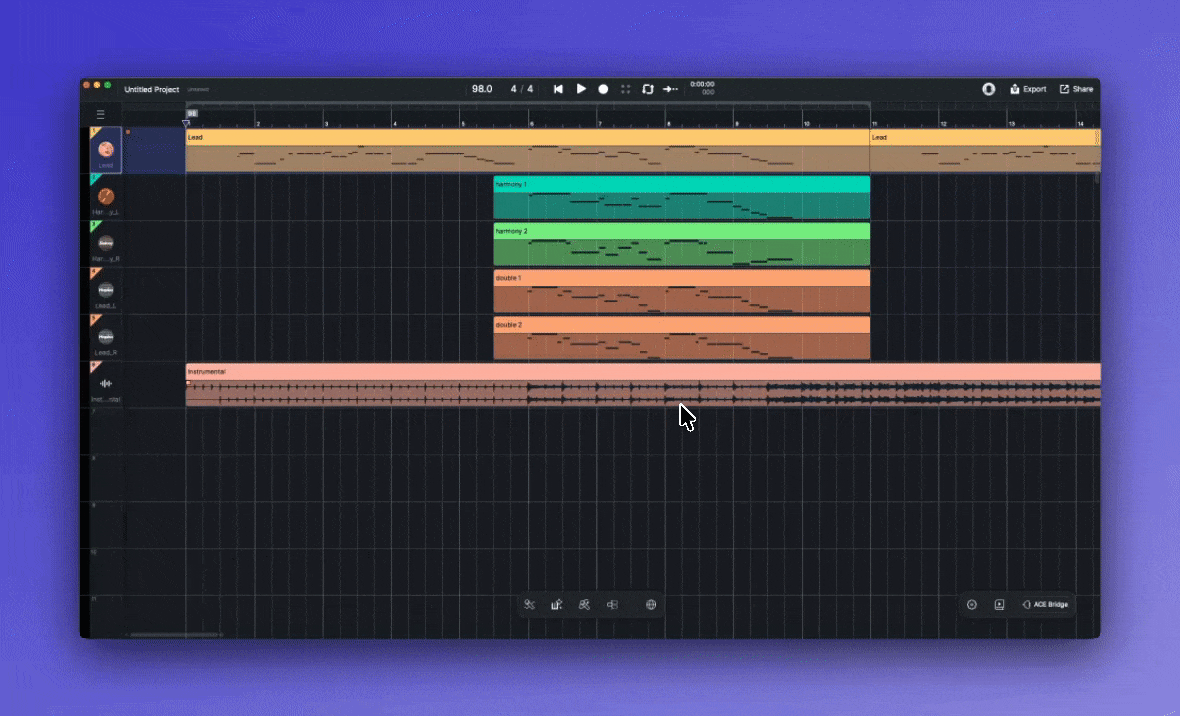Open the time signature 4/4 selector

pos(521,89)
